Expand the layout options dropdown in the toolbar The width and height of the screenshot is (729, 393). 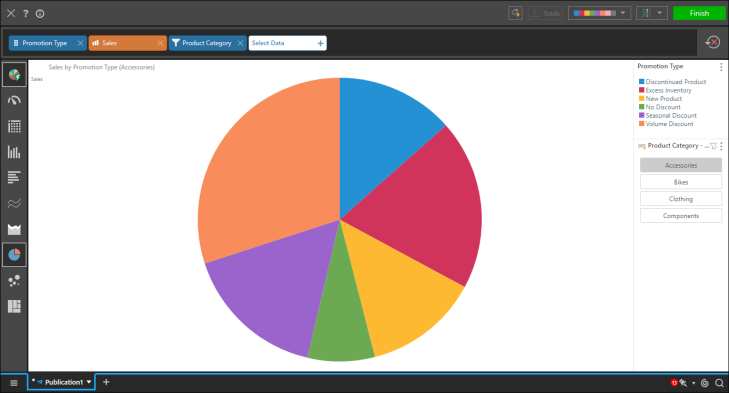click(x=651, y=13)
